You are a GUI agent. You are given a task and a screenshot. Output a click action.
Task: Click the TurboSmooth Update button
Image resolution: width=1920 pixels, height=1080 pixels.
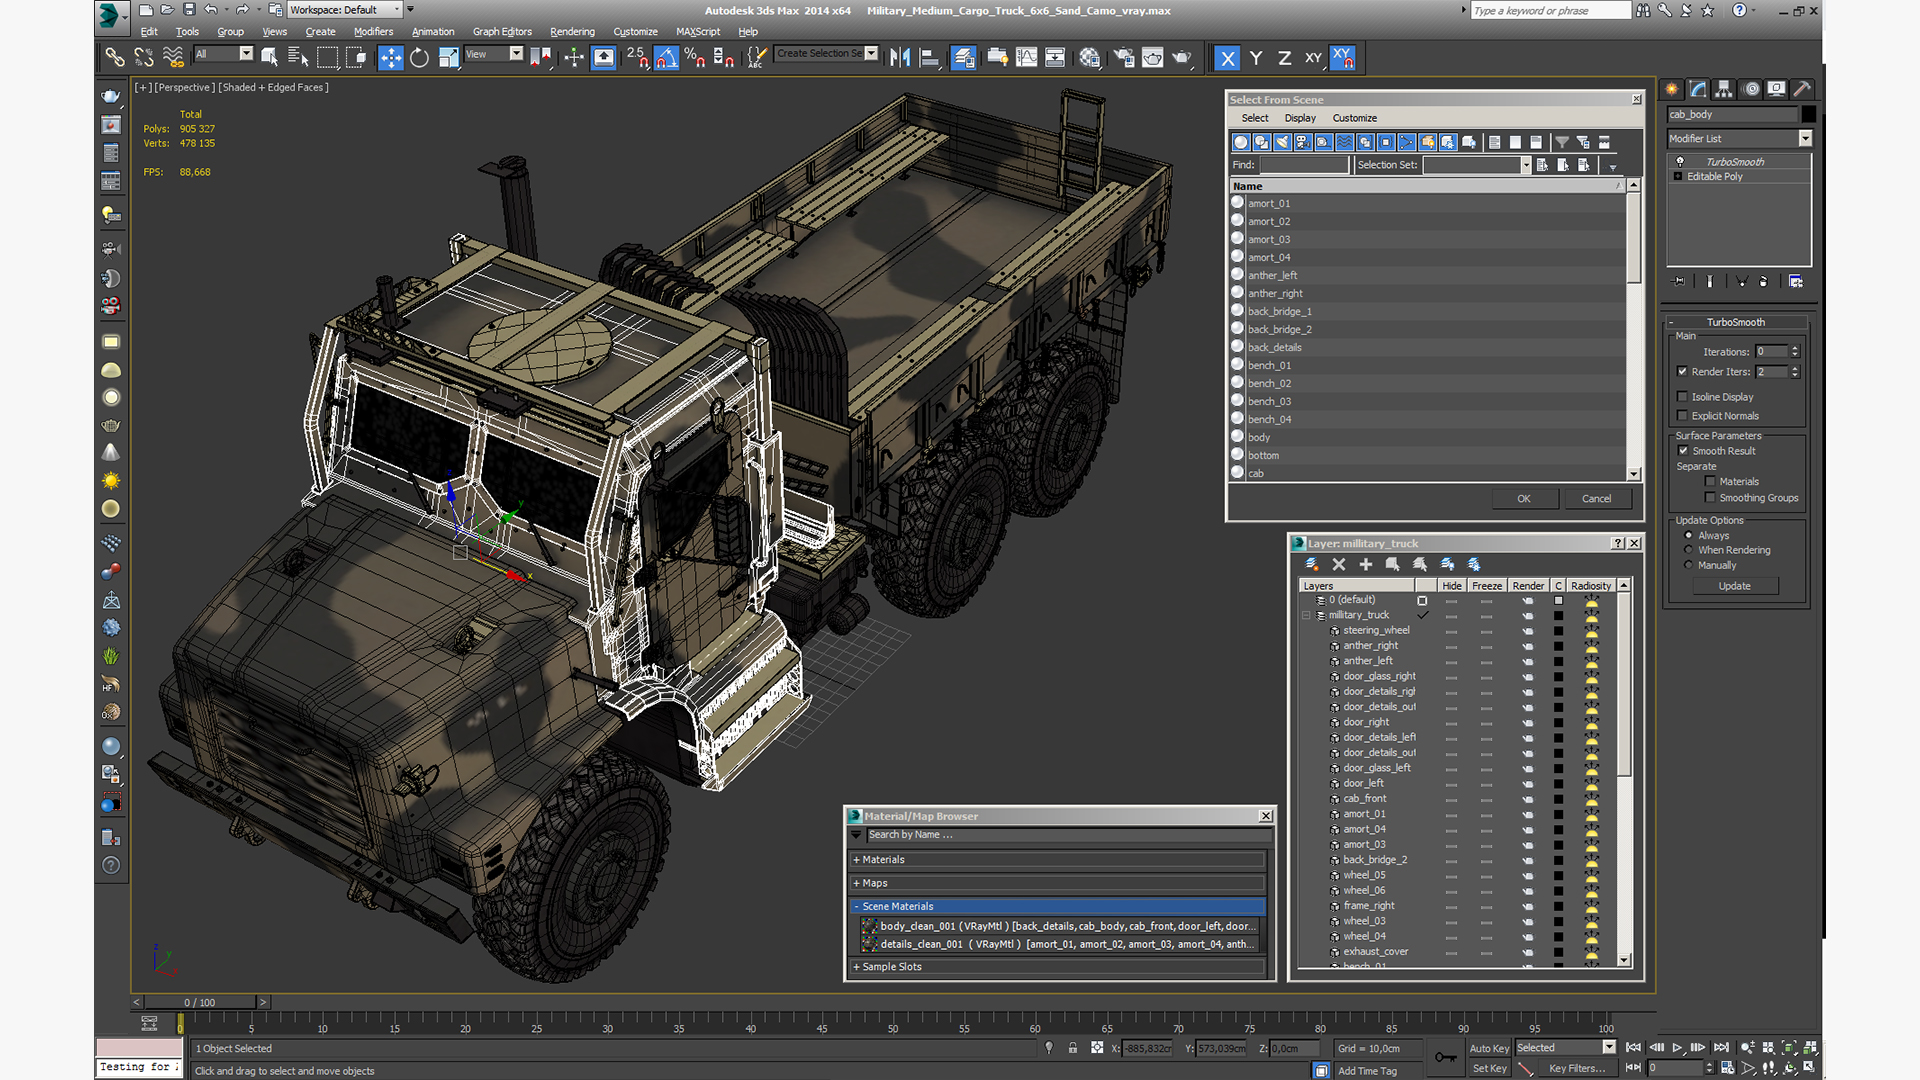pyautogui.click(x=1734, y=586)
